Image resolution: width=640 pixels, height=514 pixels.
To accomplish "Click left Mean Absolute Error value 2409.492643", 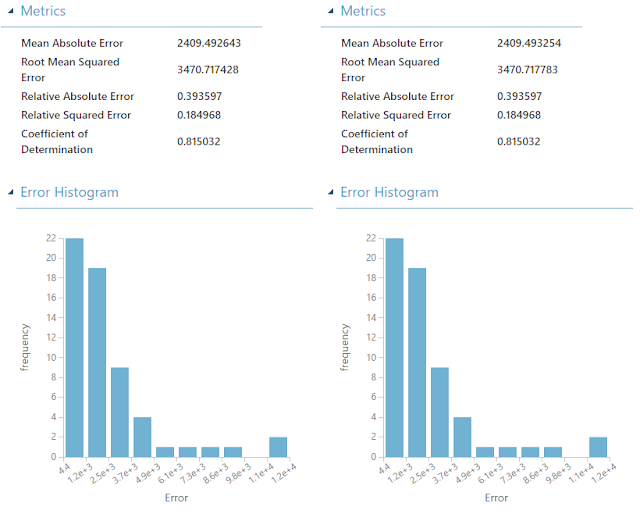I will (209, 43).
